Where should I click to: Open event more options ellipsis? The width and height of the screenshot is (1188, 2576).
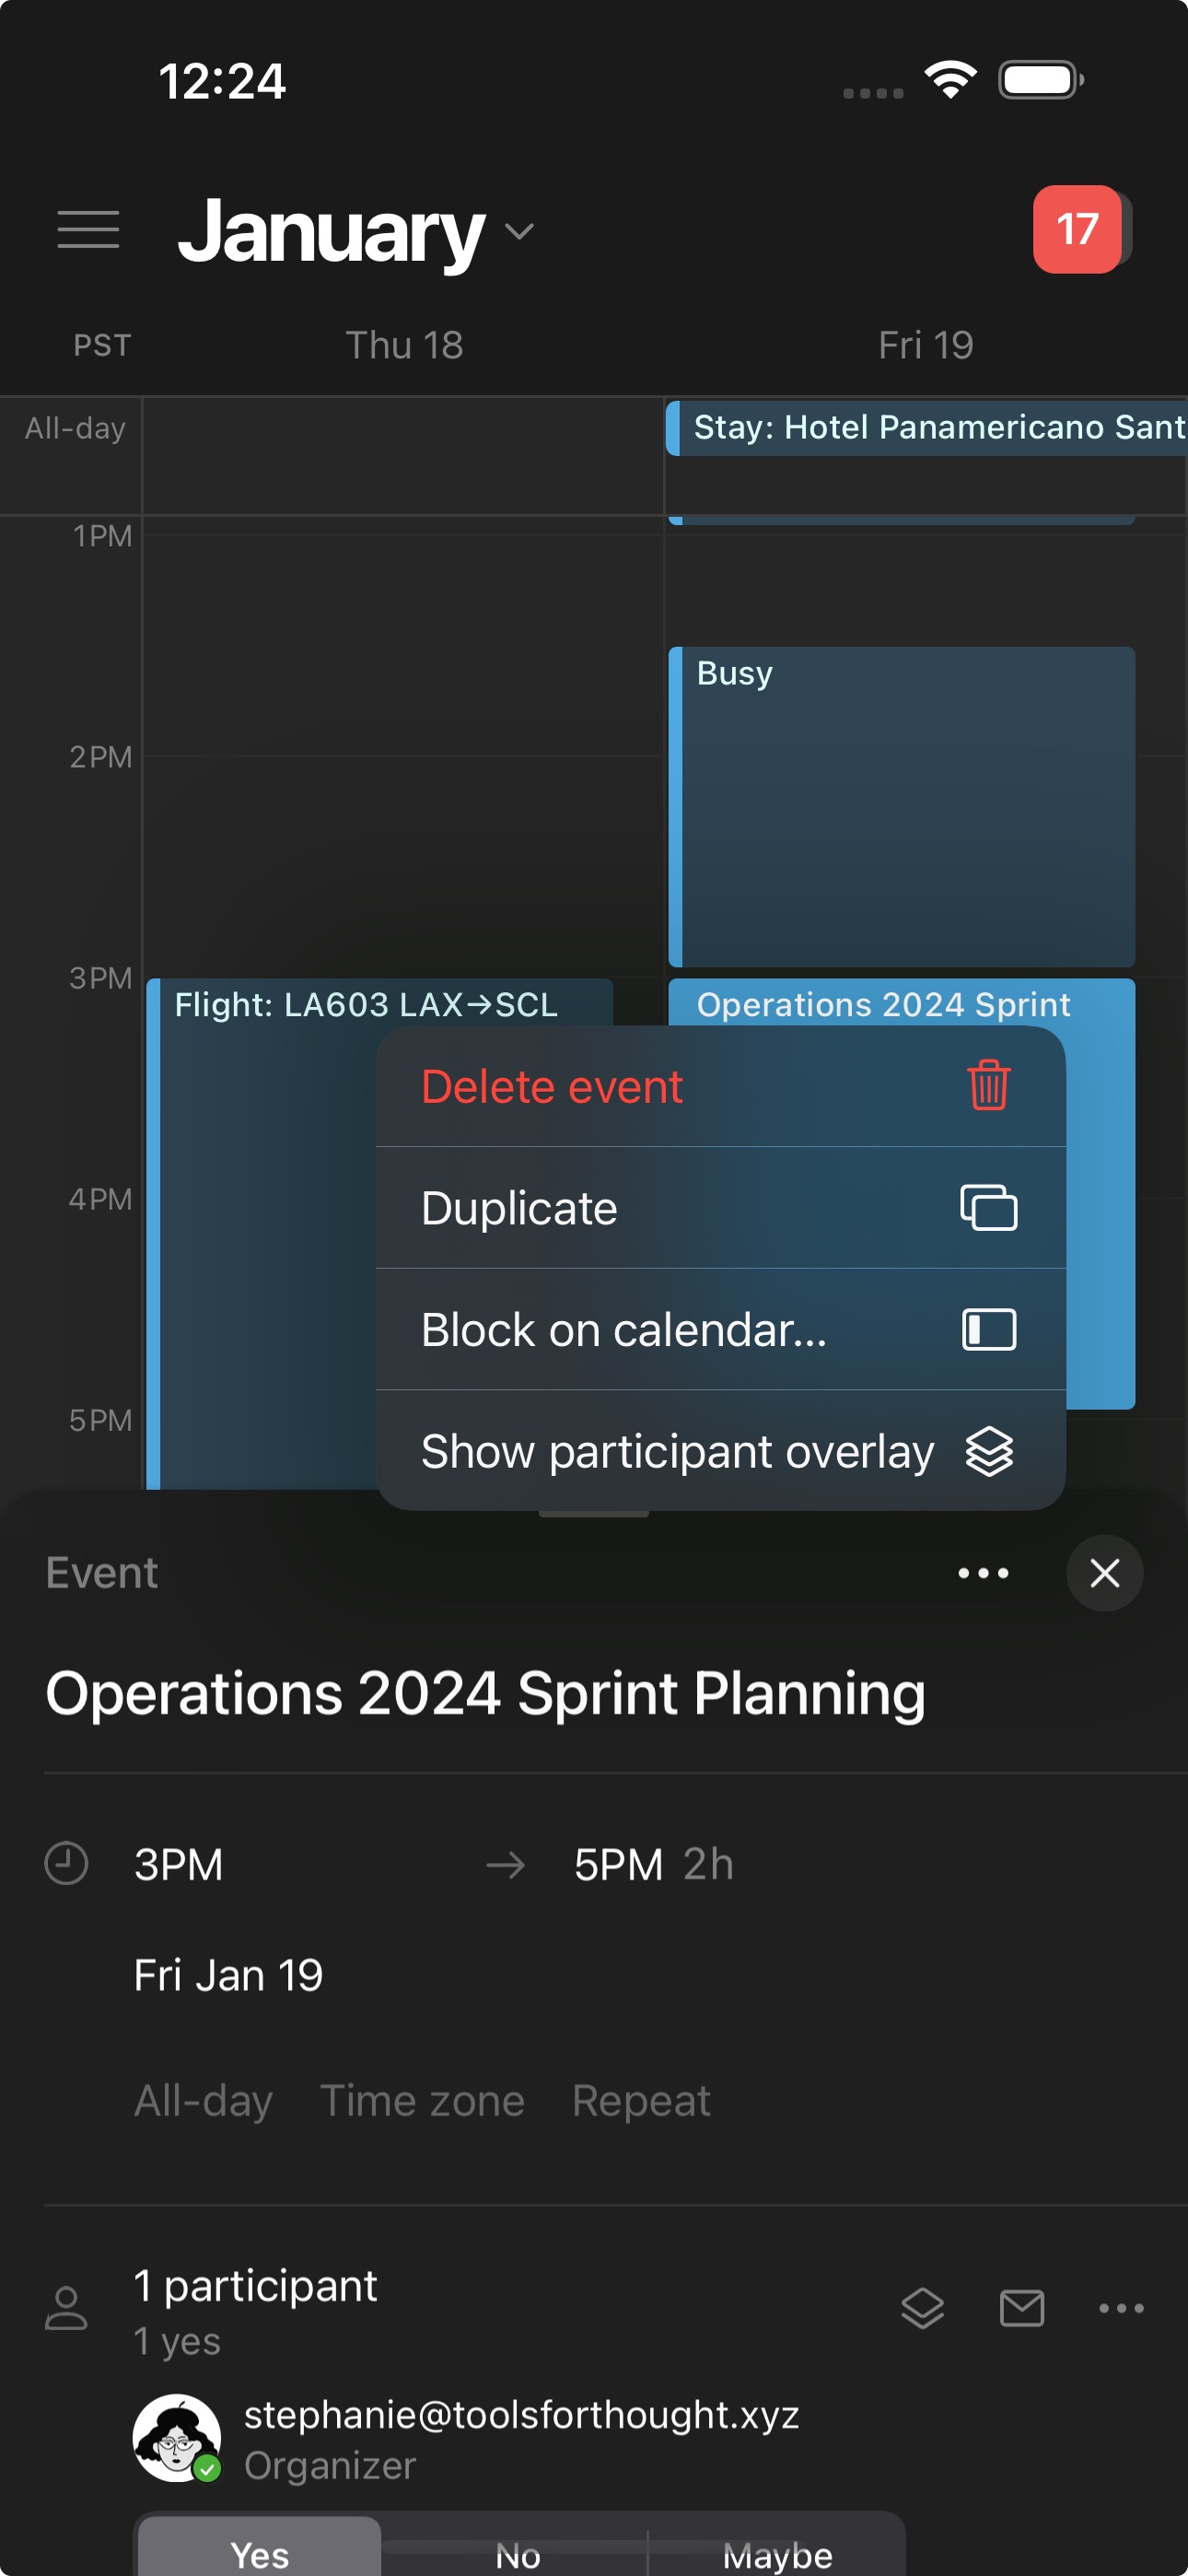[983, 1573]
